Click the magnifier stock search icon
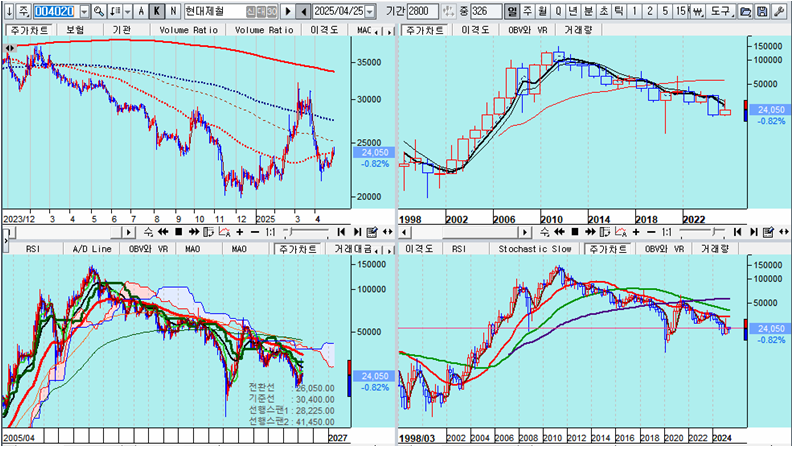Viewport: 794px width, 449px height. click(x=99, y=11)
